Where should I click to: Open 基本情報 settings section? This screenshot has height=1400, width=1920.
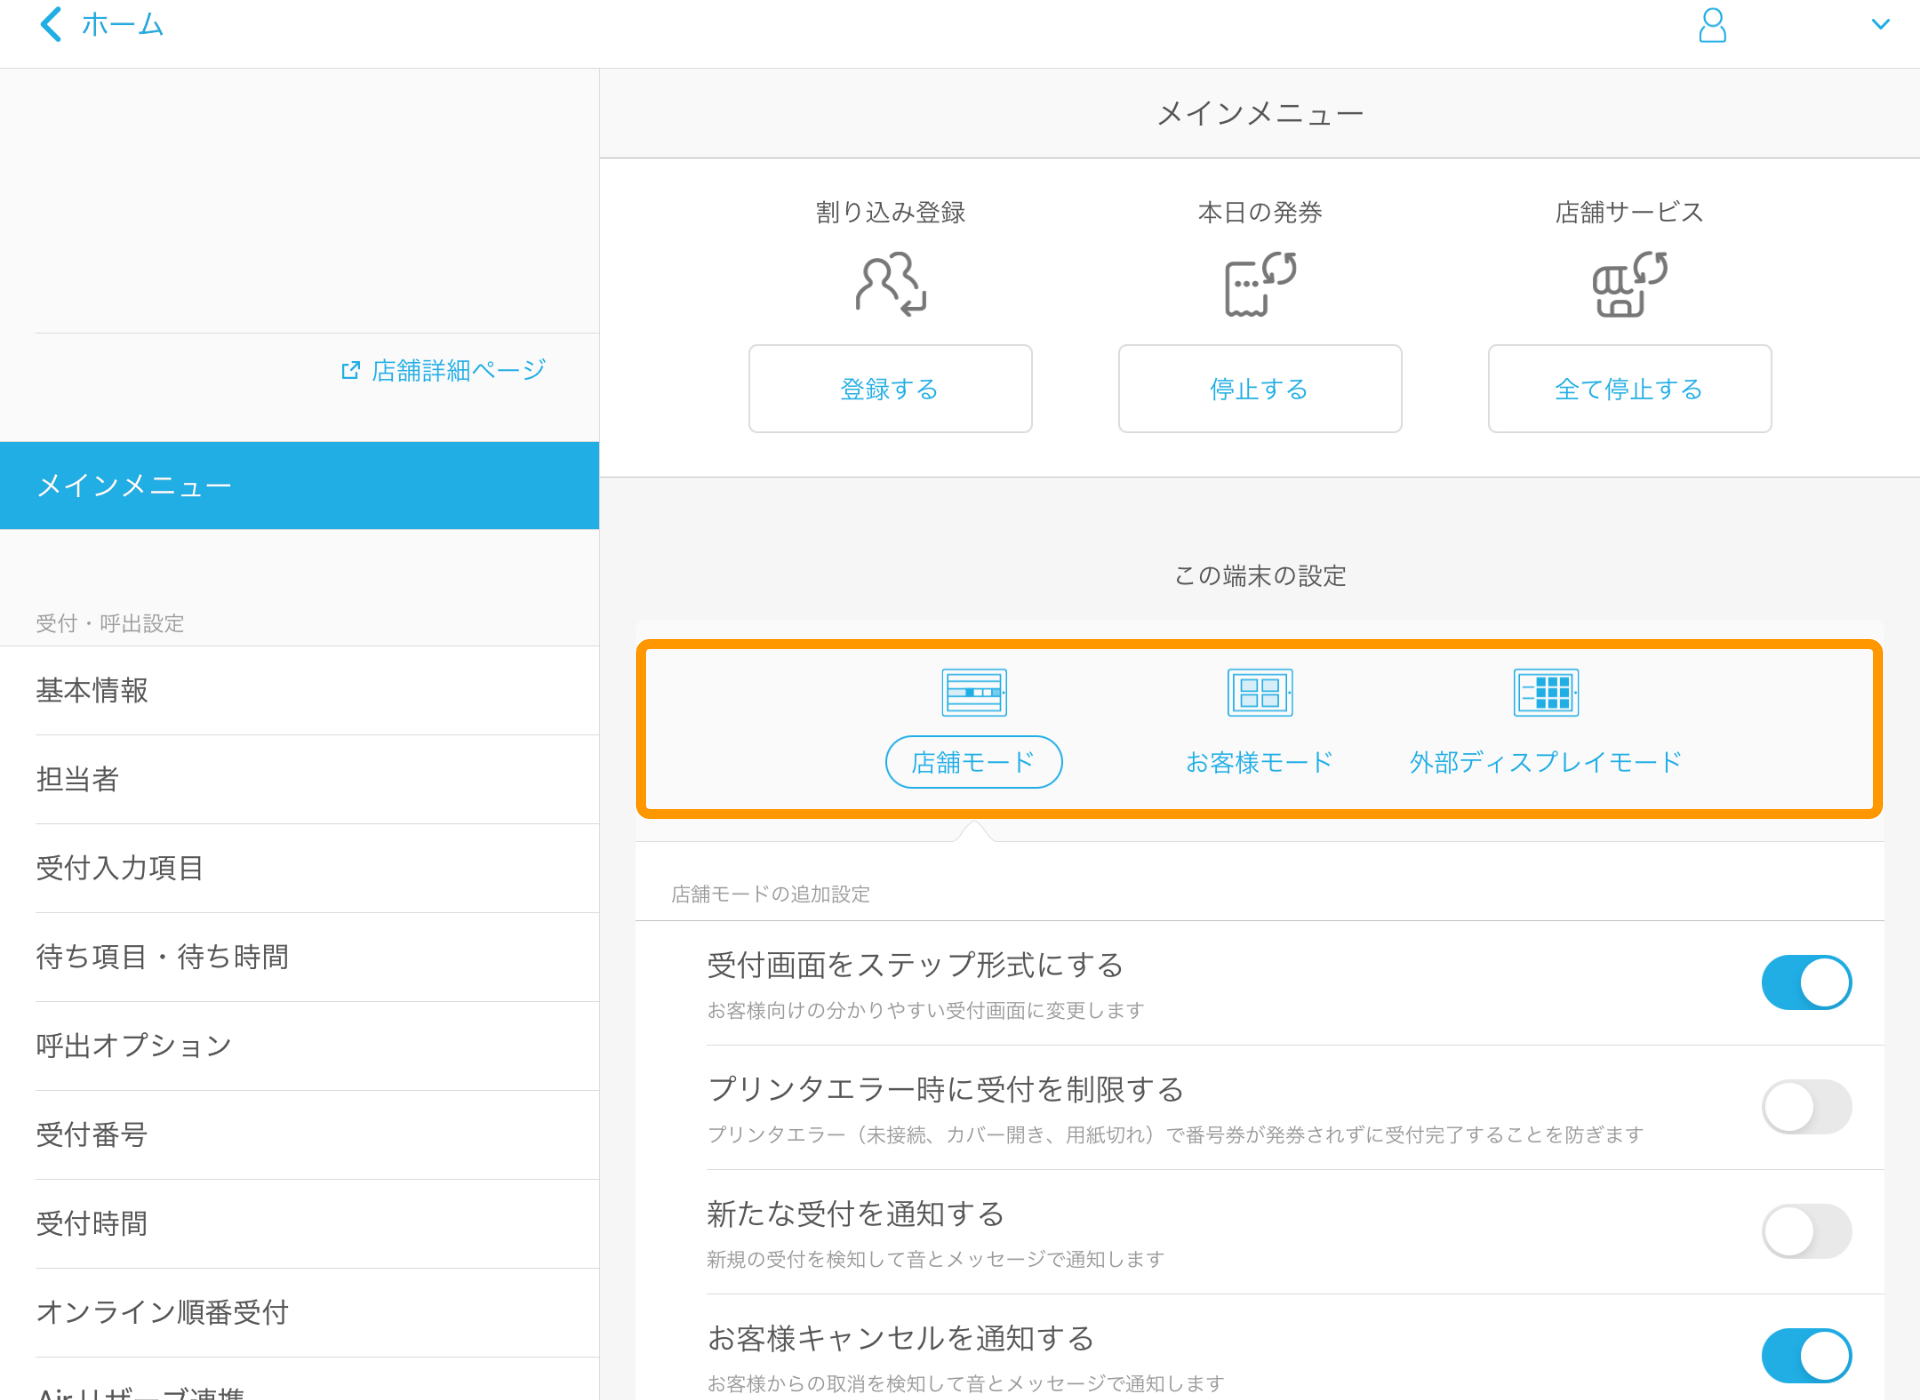tap(92, 690)
